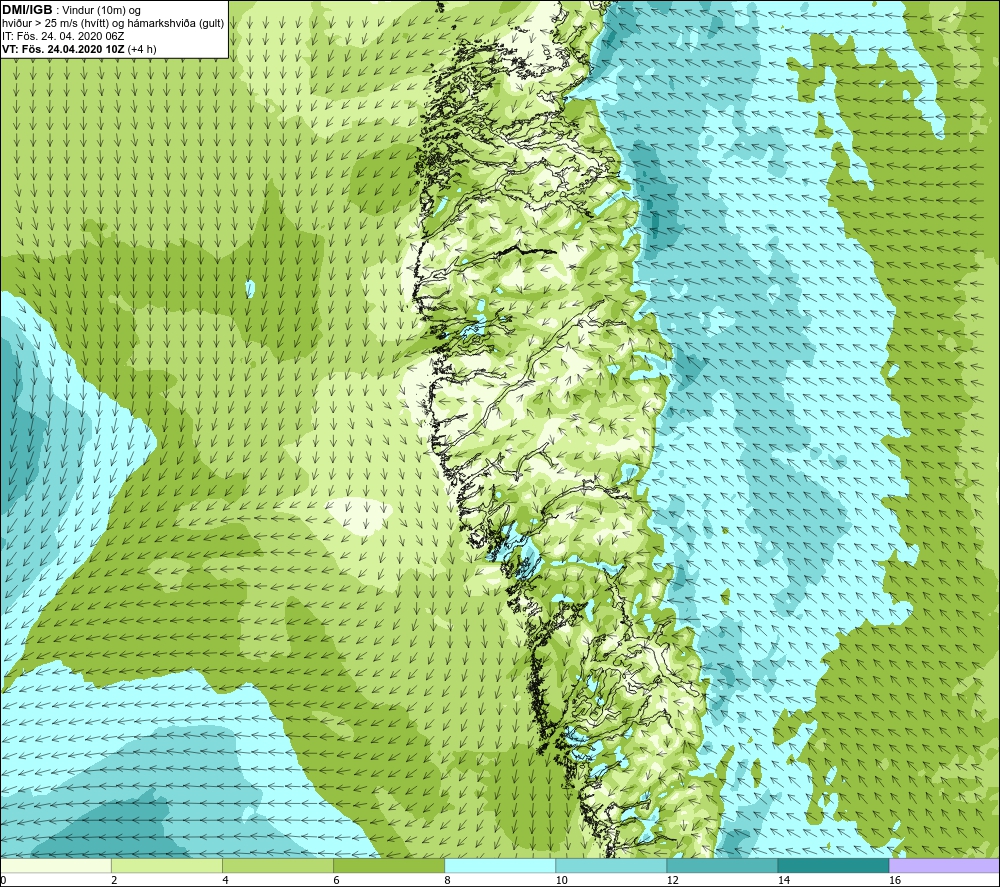Click the bold 'DMI/IGB' title text
Screen dimensions: 1000x887
click(27, 10)
